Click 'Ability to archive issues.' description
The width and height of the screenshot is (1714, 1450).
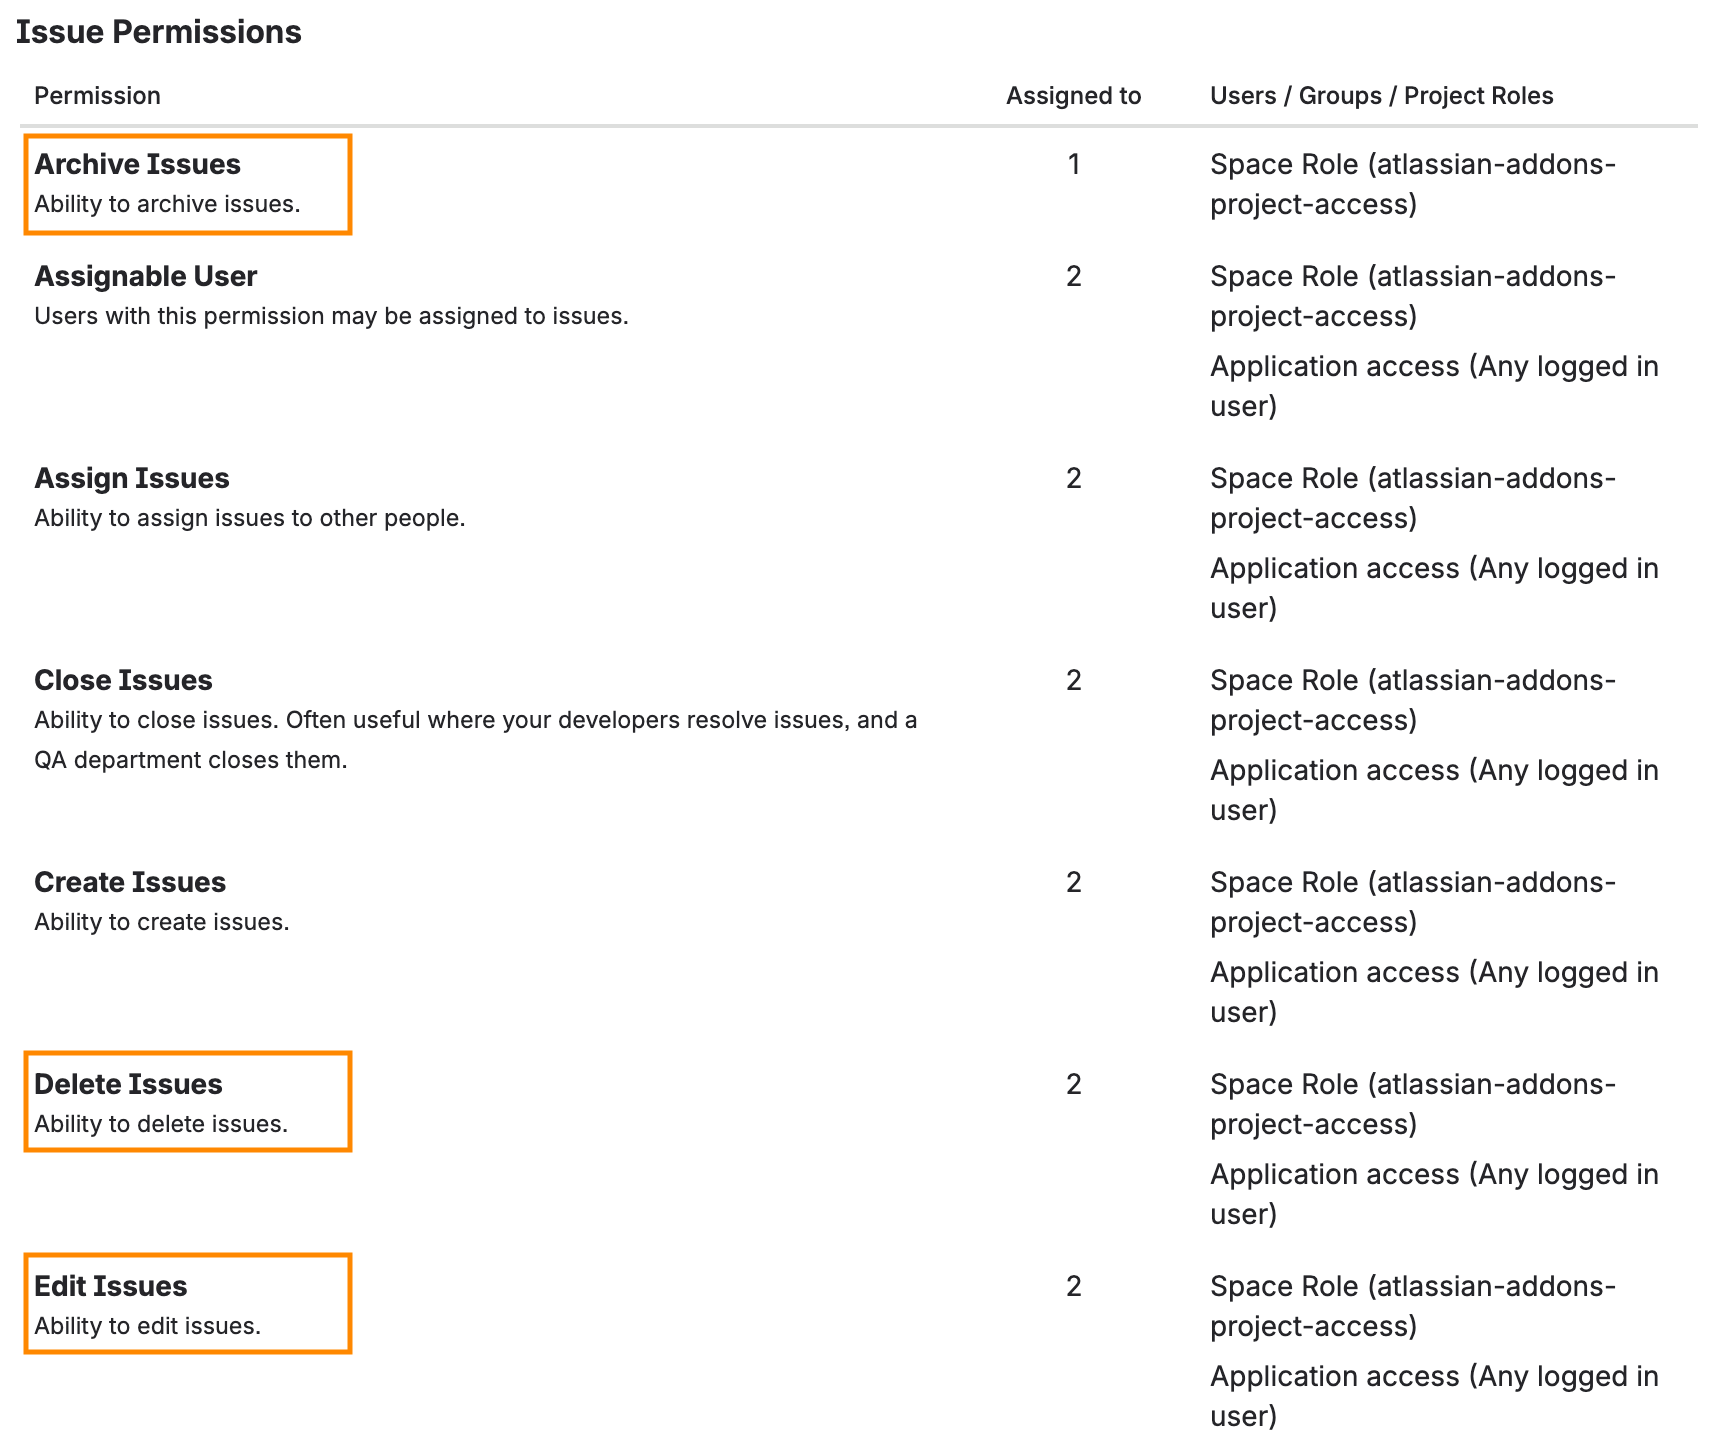pyautogui.click(x=167, y=204)
